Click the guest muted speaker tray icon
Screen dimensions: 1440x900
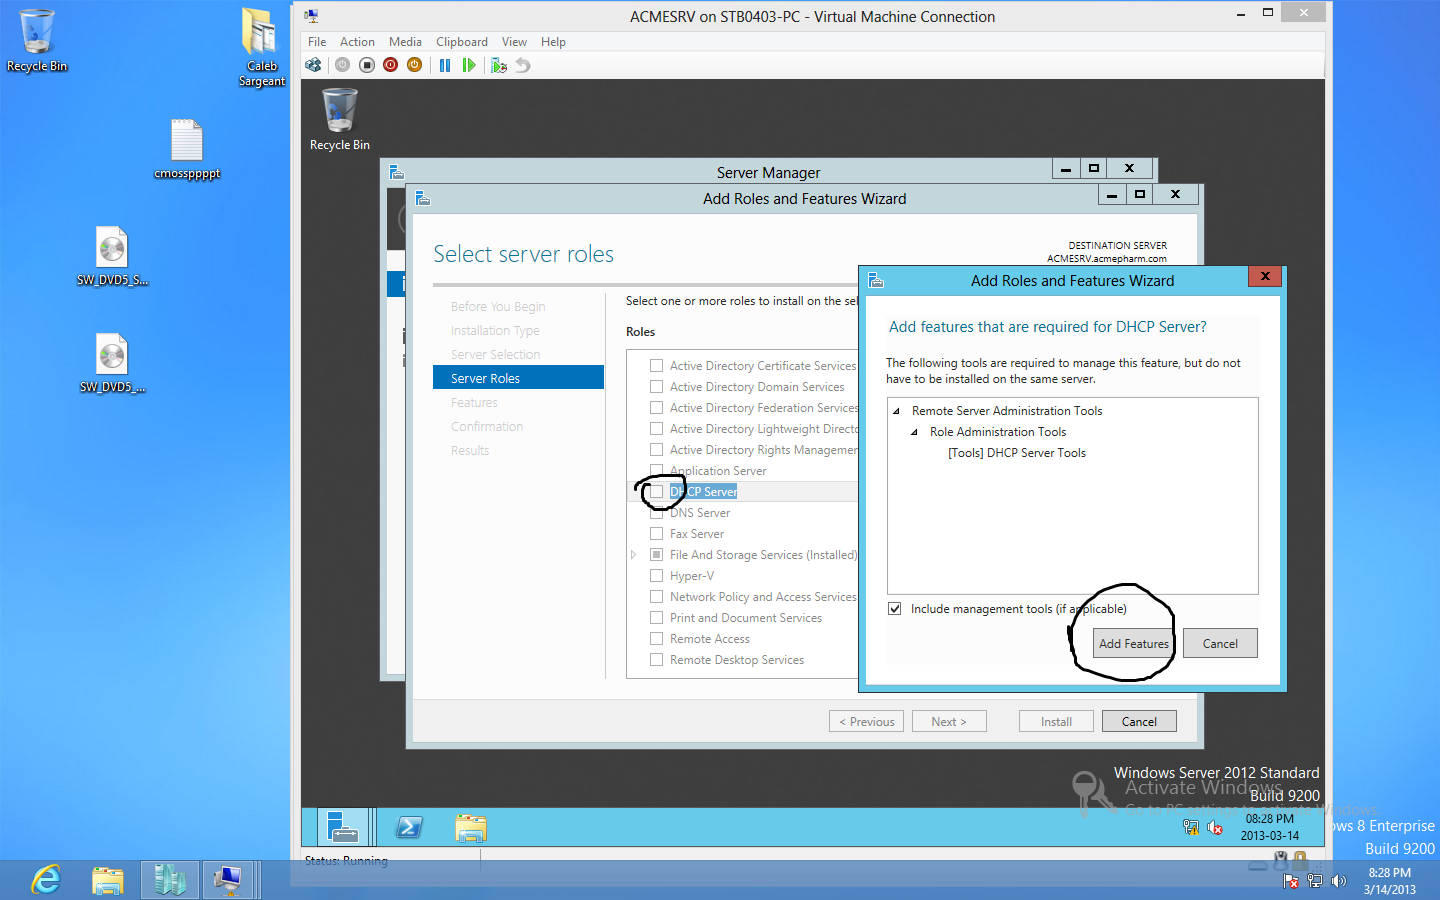(1215, 827)
